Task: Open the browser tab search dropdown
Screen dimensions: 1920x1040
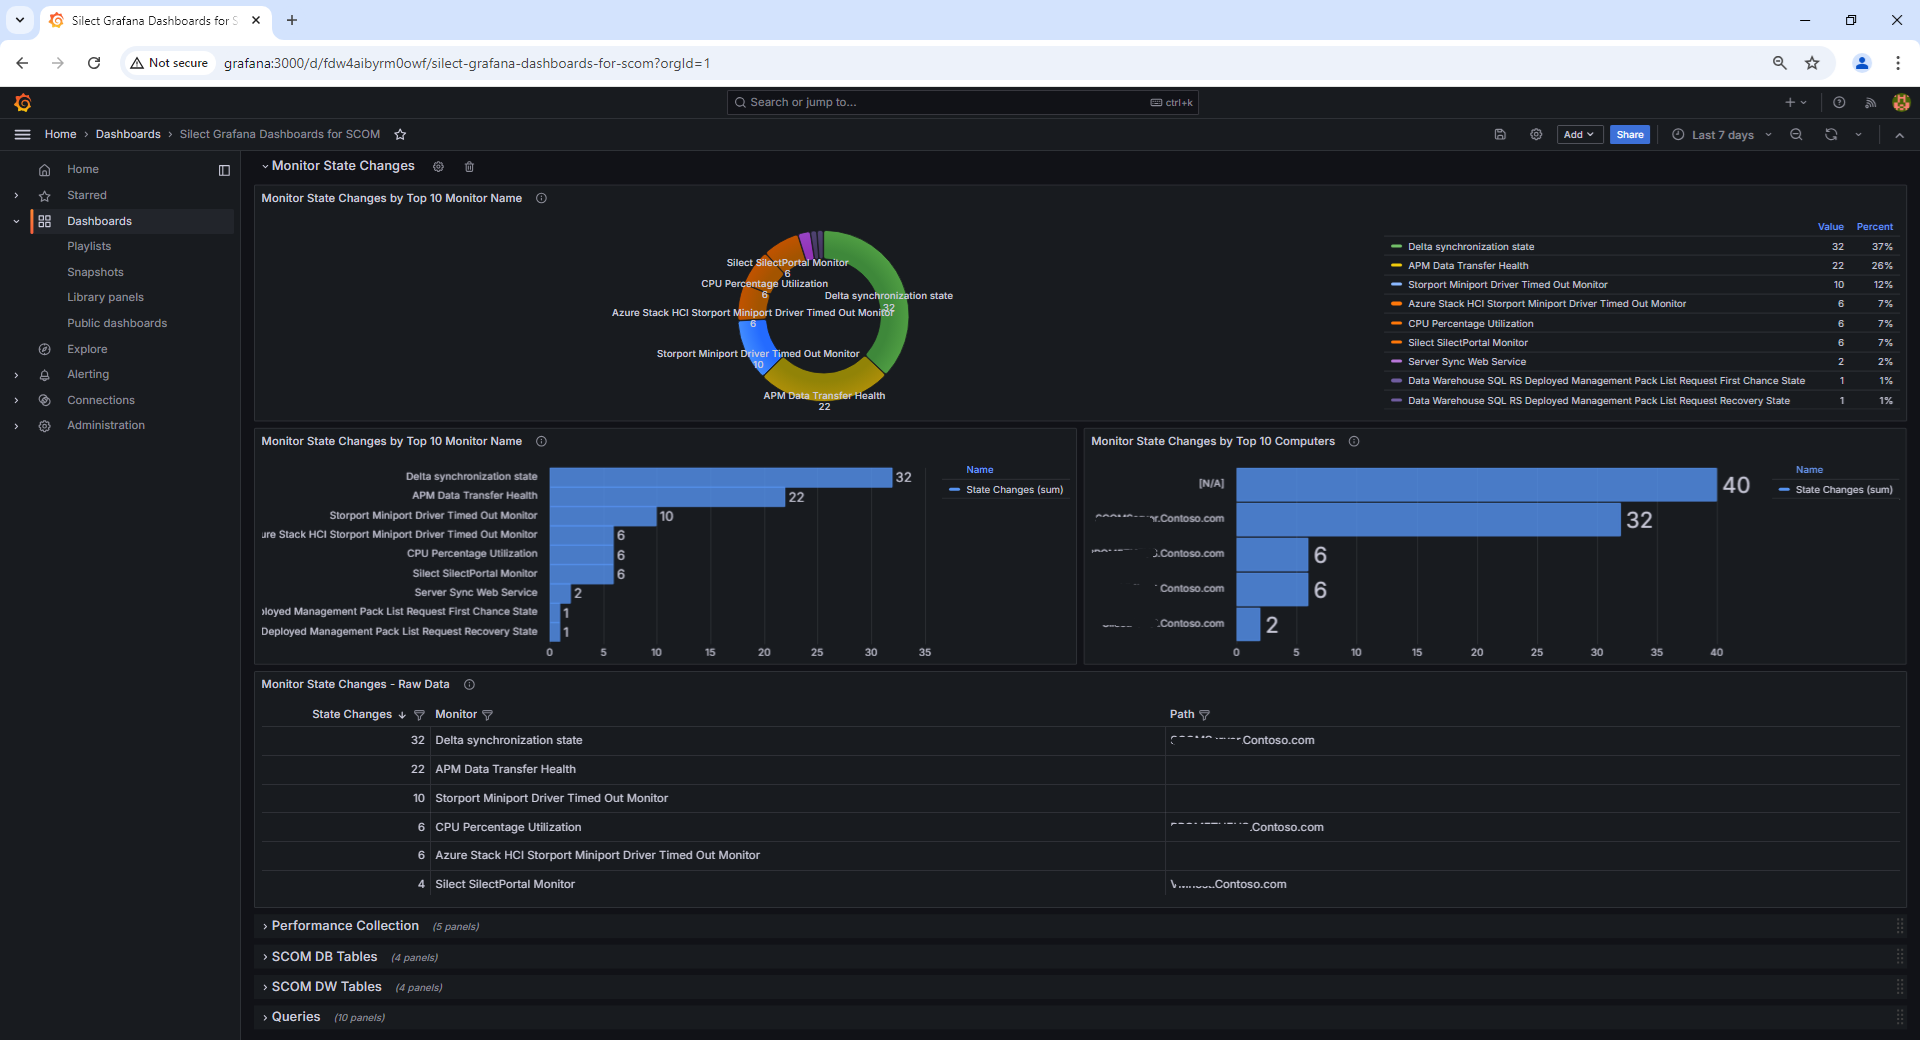Action: [x=20, y=20]
